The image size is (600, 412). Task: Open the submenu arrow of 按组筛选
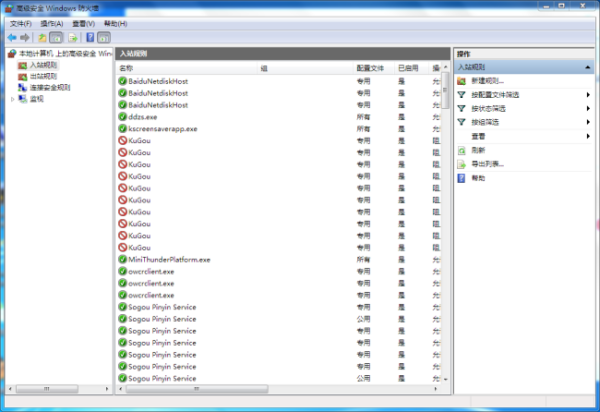(x=588, y=122)
